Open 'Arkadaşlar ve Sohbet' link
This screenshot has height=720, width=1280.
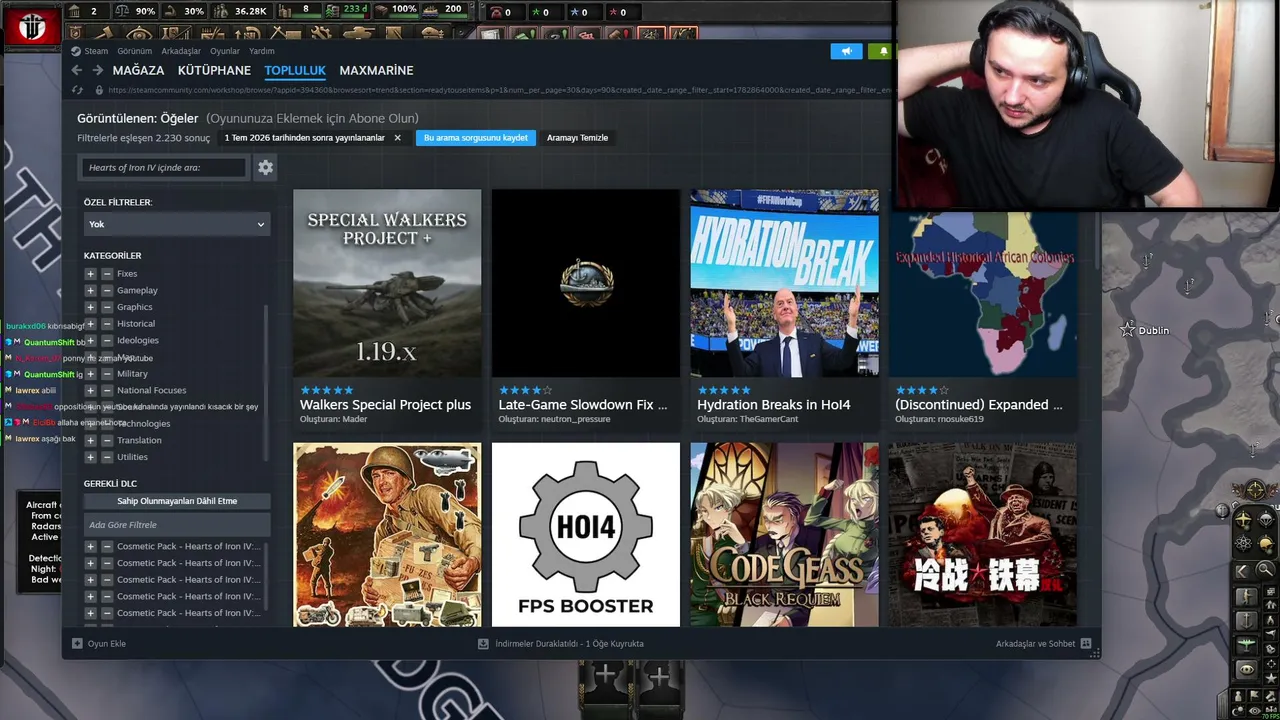1035,644
